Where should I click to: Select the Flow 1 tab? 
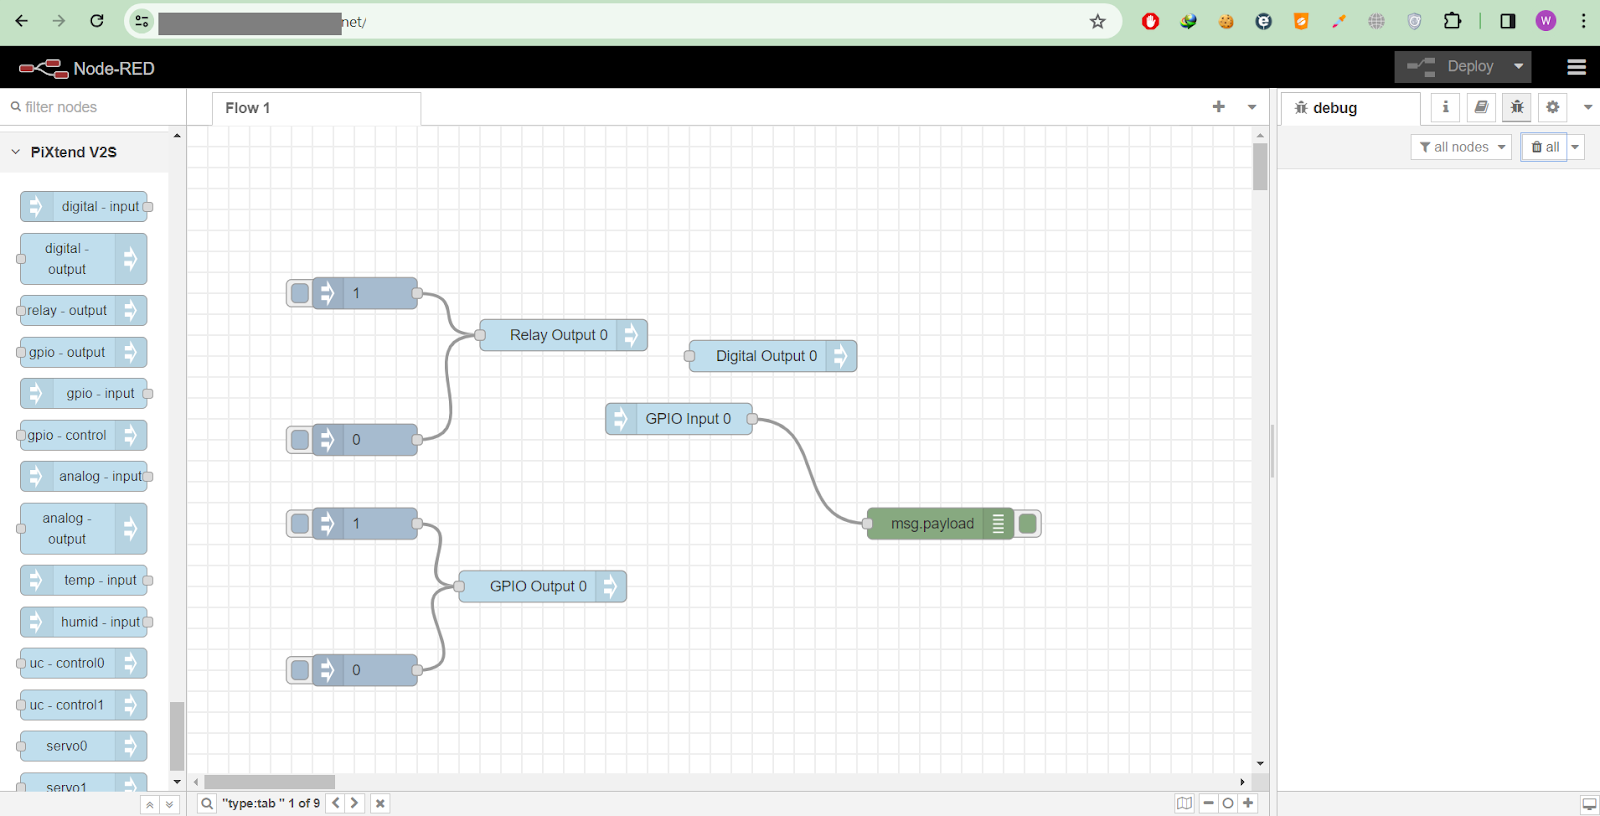[316, 108]
